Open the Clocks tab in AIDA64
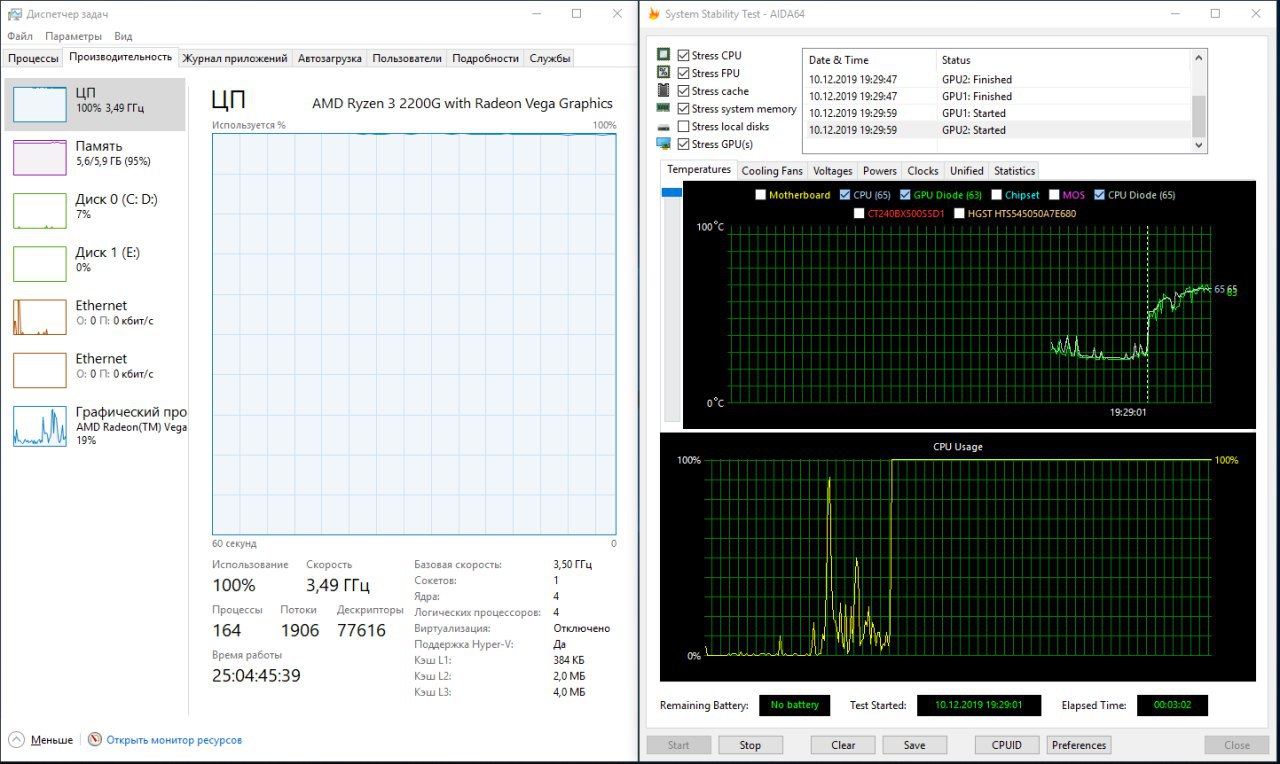The height and width of the screenshot is (764, 1280). [x=923, y=171]
